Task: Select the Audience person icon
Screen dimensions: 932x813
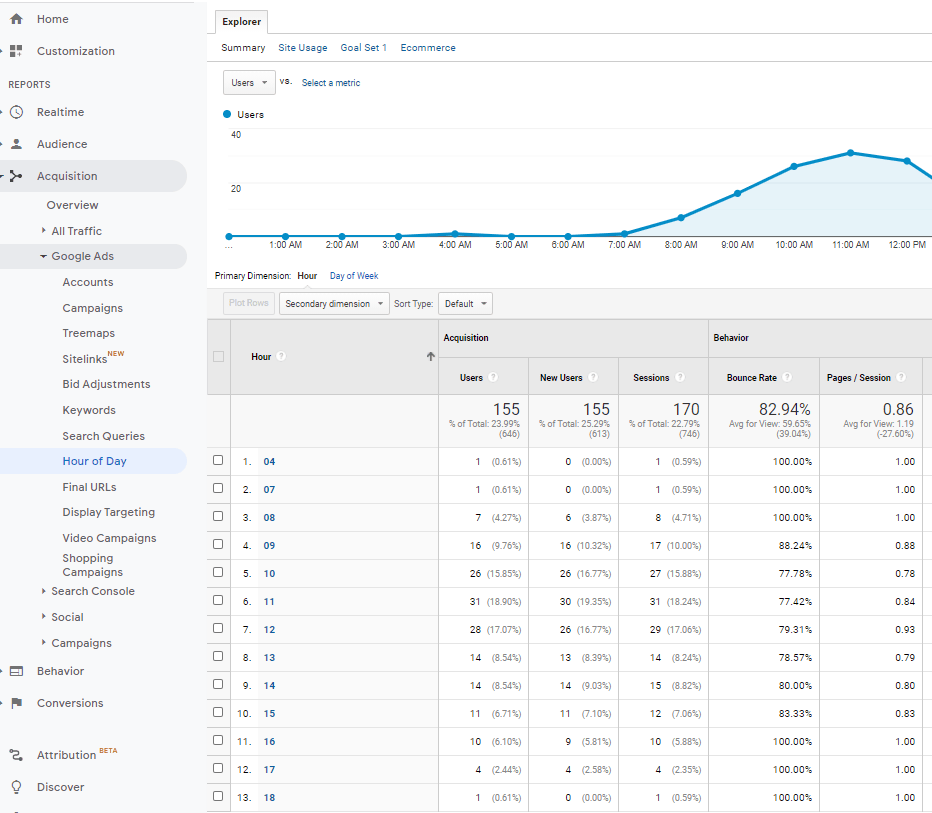Action: [16, 144]
